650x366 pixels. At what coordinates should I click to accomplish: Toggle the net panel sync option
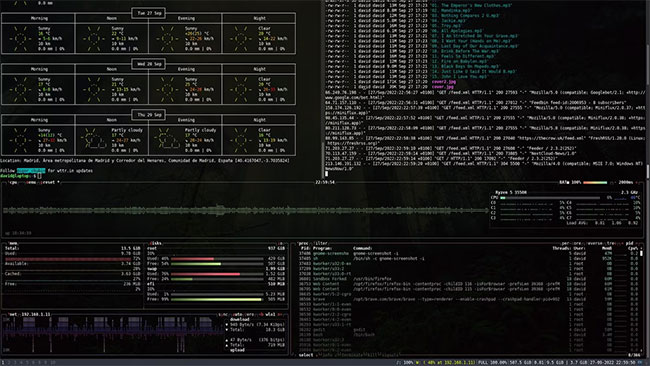pyautogui.click(x=222, y=315)
